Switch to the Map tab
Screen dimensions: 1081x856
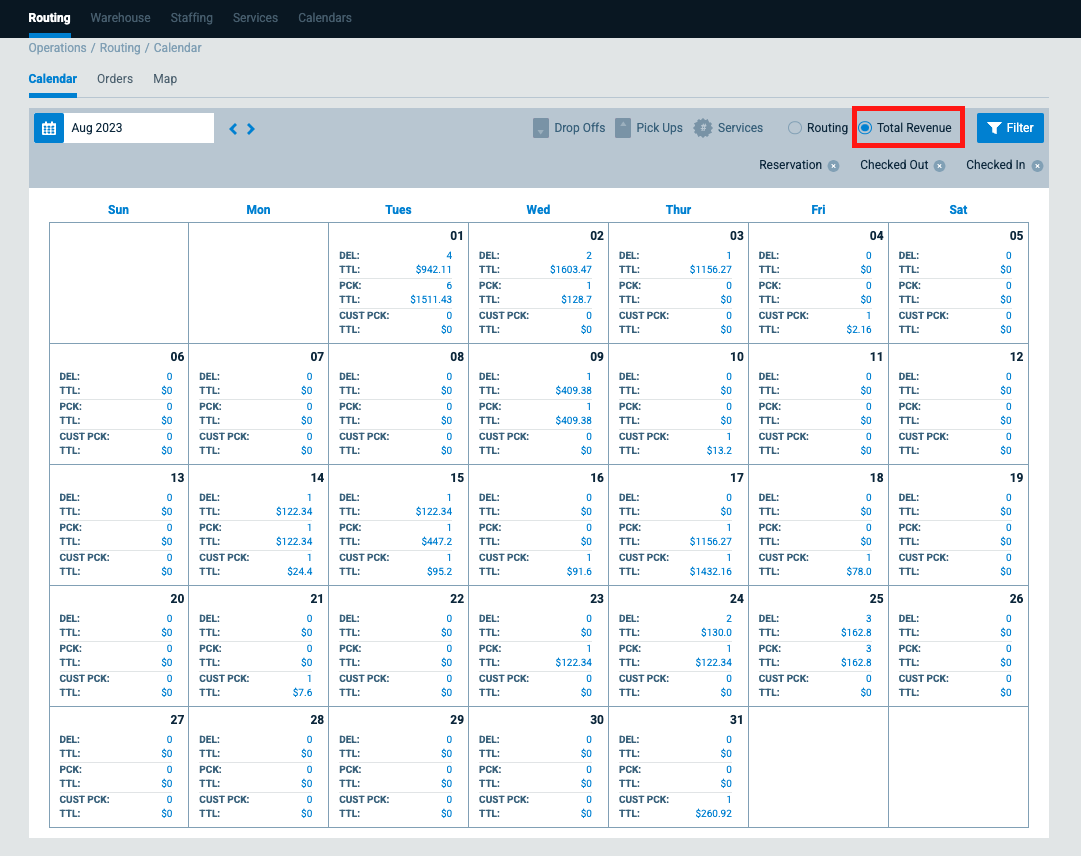165,79
